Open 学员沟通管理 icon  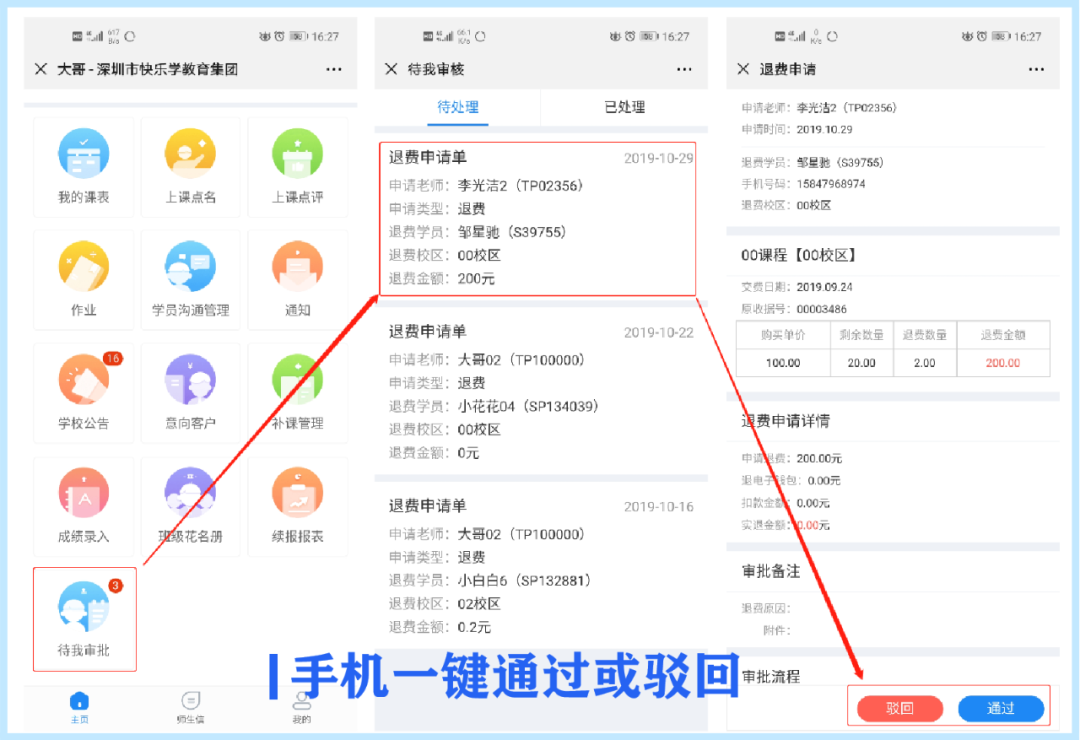(x=191, y=268)
